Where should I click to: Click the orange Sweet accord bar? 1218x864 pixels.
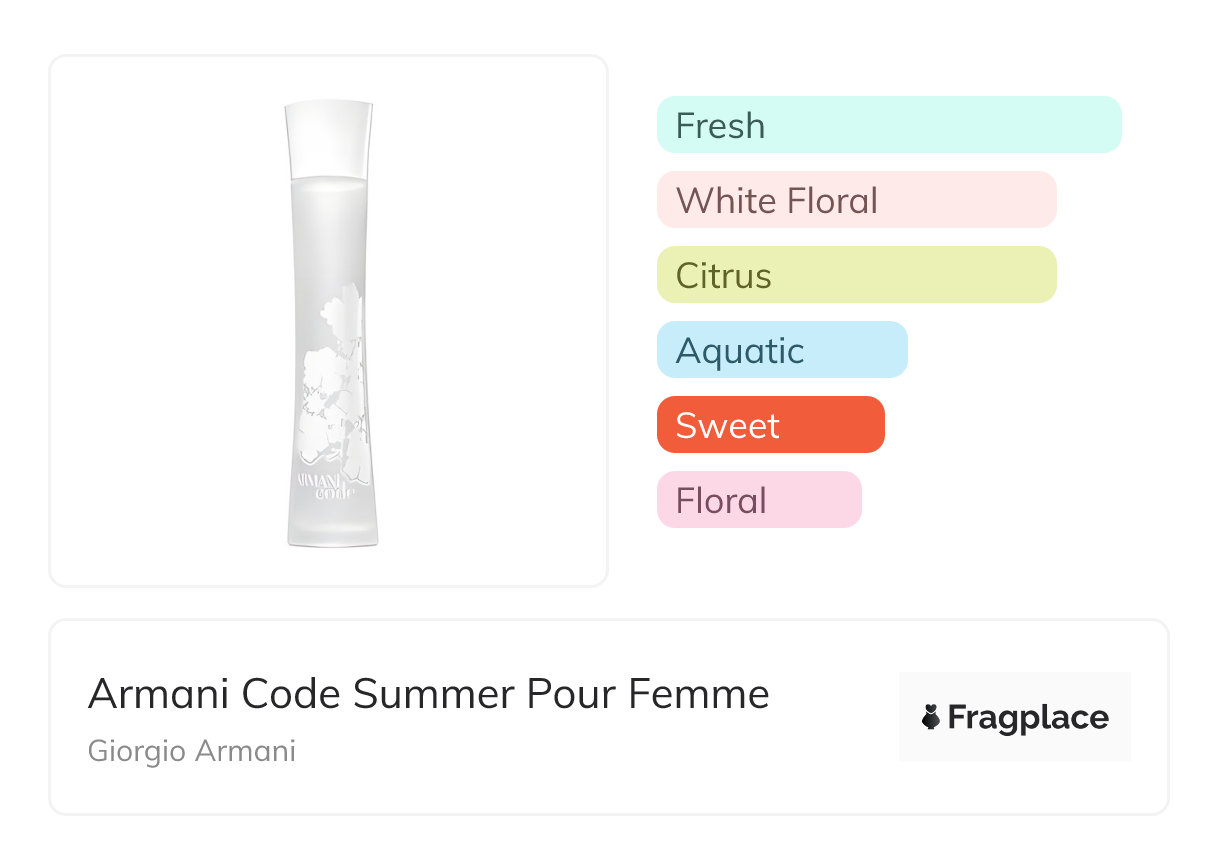[x=770, y=425]
